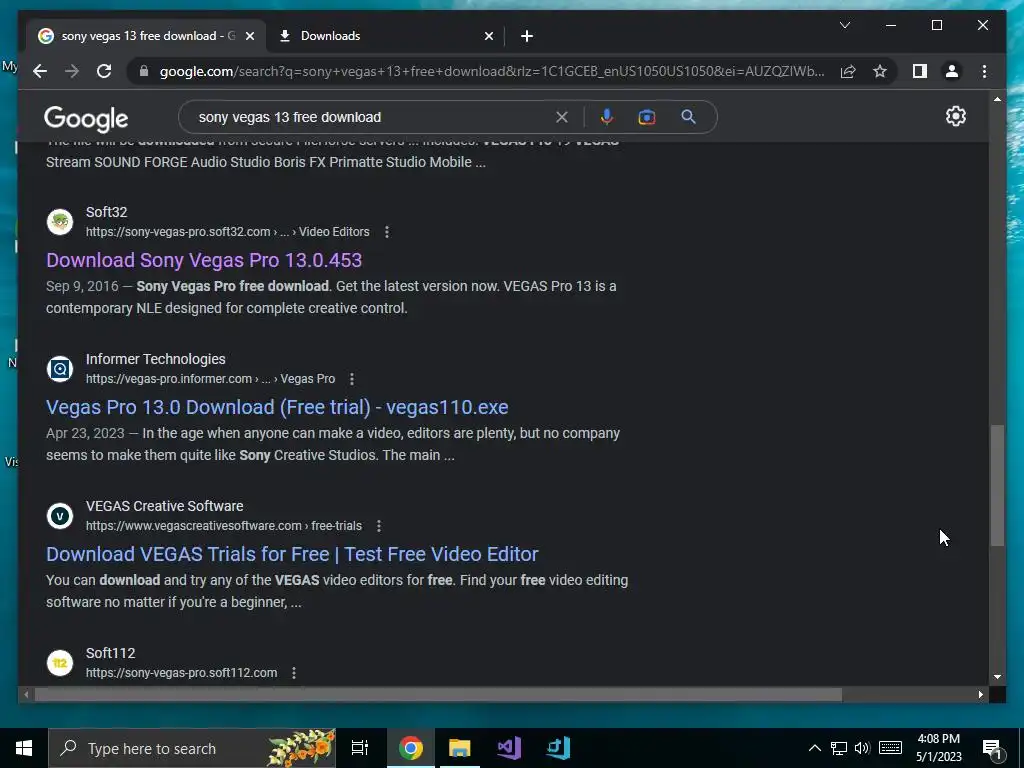The image size is (1024, 768).
Task: Open the touch keyboard tray icon
Action: coord(890,748)
